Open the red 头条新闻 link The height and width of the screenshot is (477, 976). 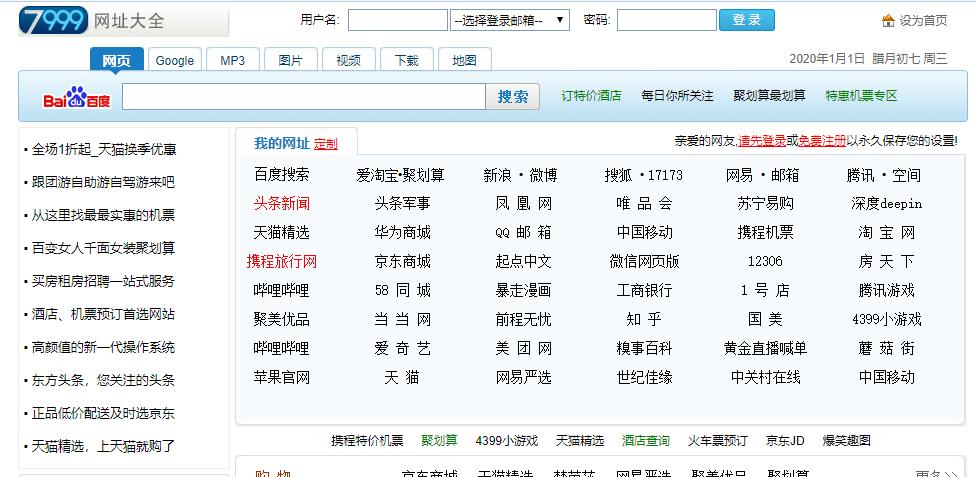(281, 204)
